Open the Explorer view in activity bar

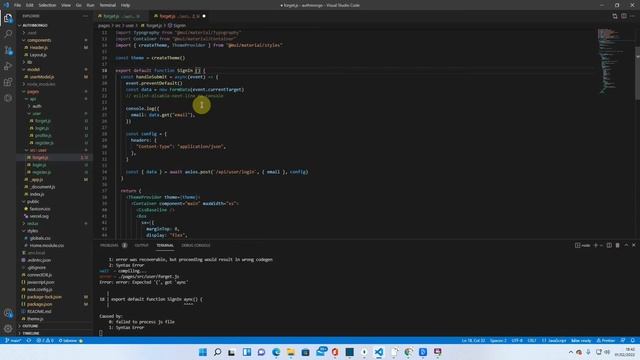(x=8, y=18)
